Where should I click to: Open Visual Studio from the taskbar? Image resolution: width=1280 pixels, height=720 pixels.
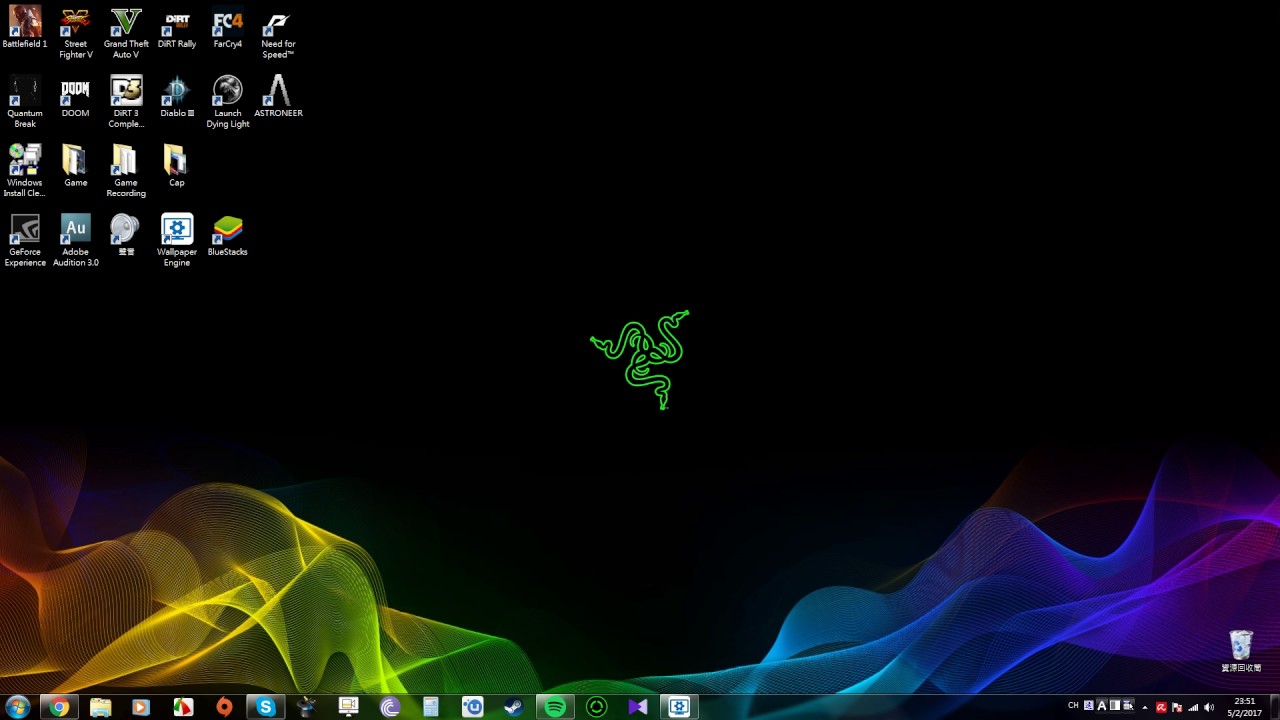point(638,707)
